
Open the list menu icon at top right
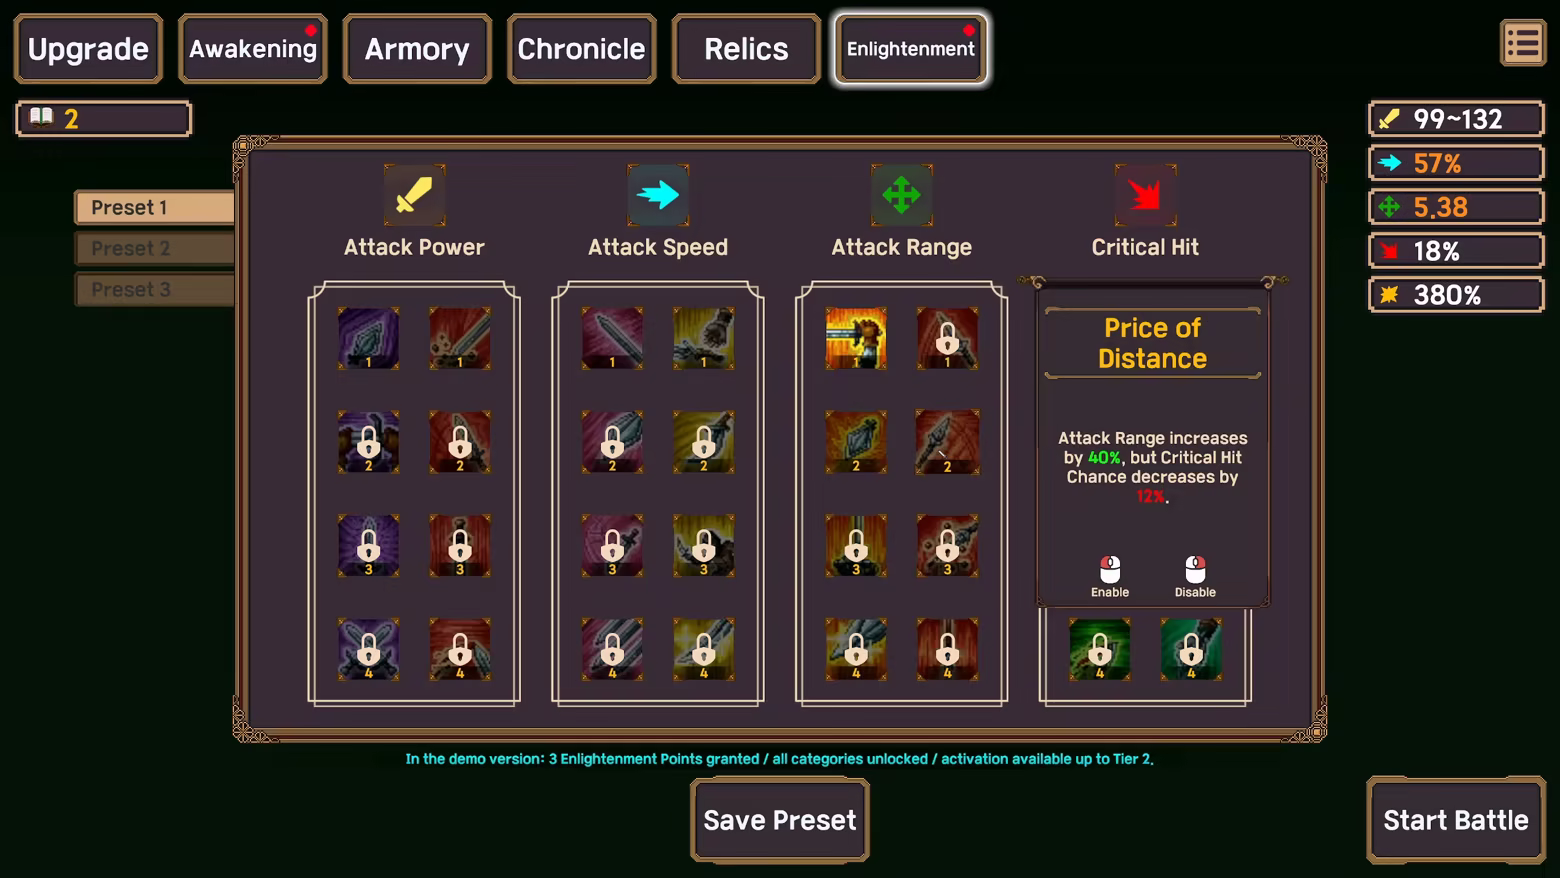[1523, 43]
